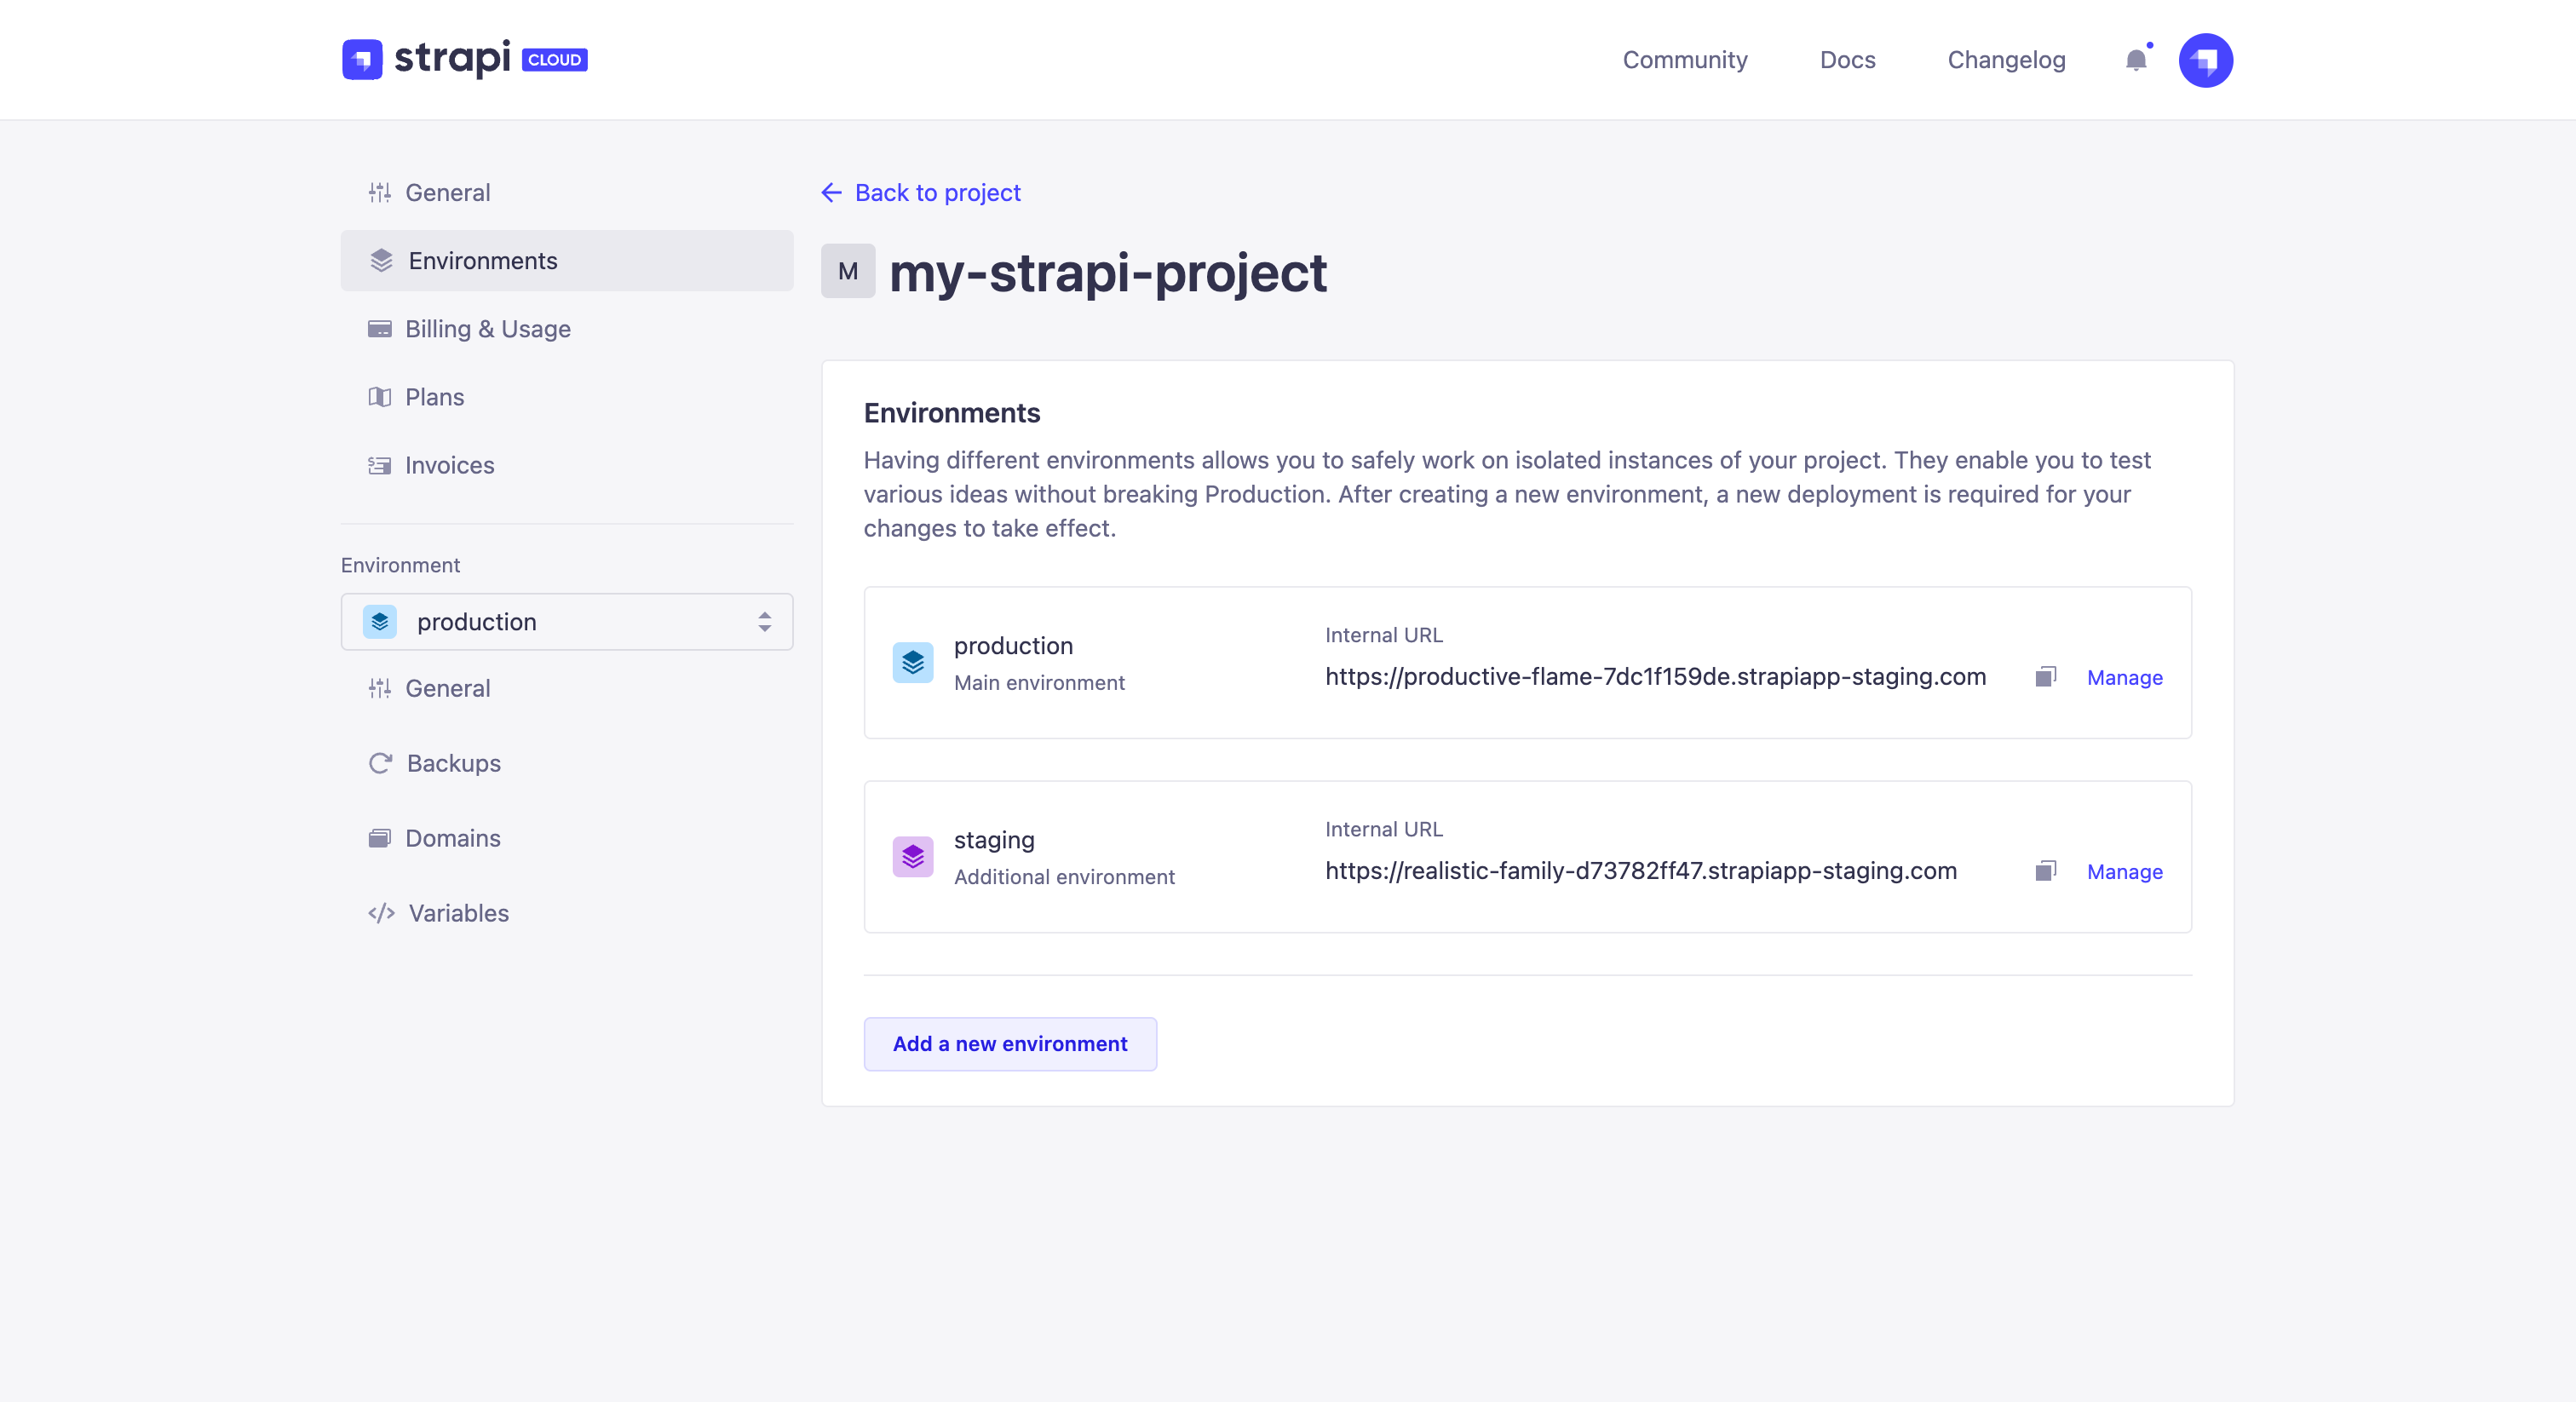This screenshot has width=2576, height=1402.
Task: View the Plans section
Action: (x=434, y=397)
